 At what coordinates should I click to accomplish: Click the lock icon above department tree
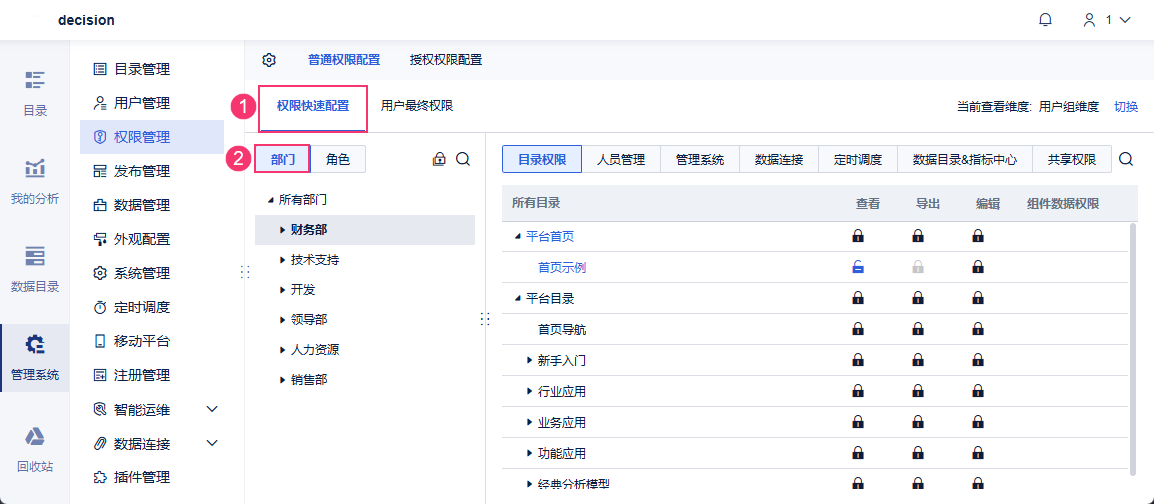coord(439,159)
